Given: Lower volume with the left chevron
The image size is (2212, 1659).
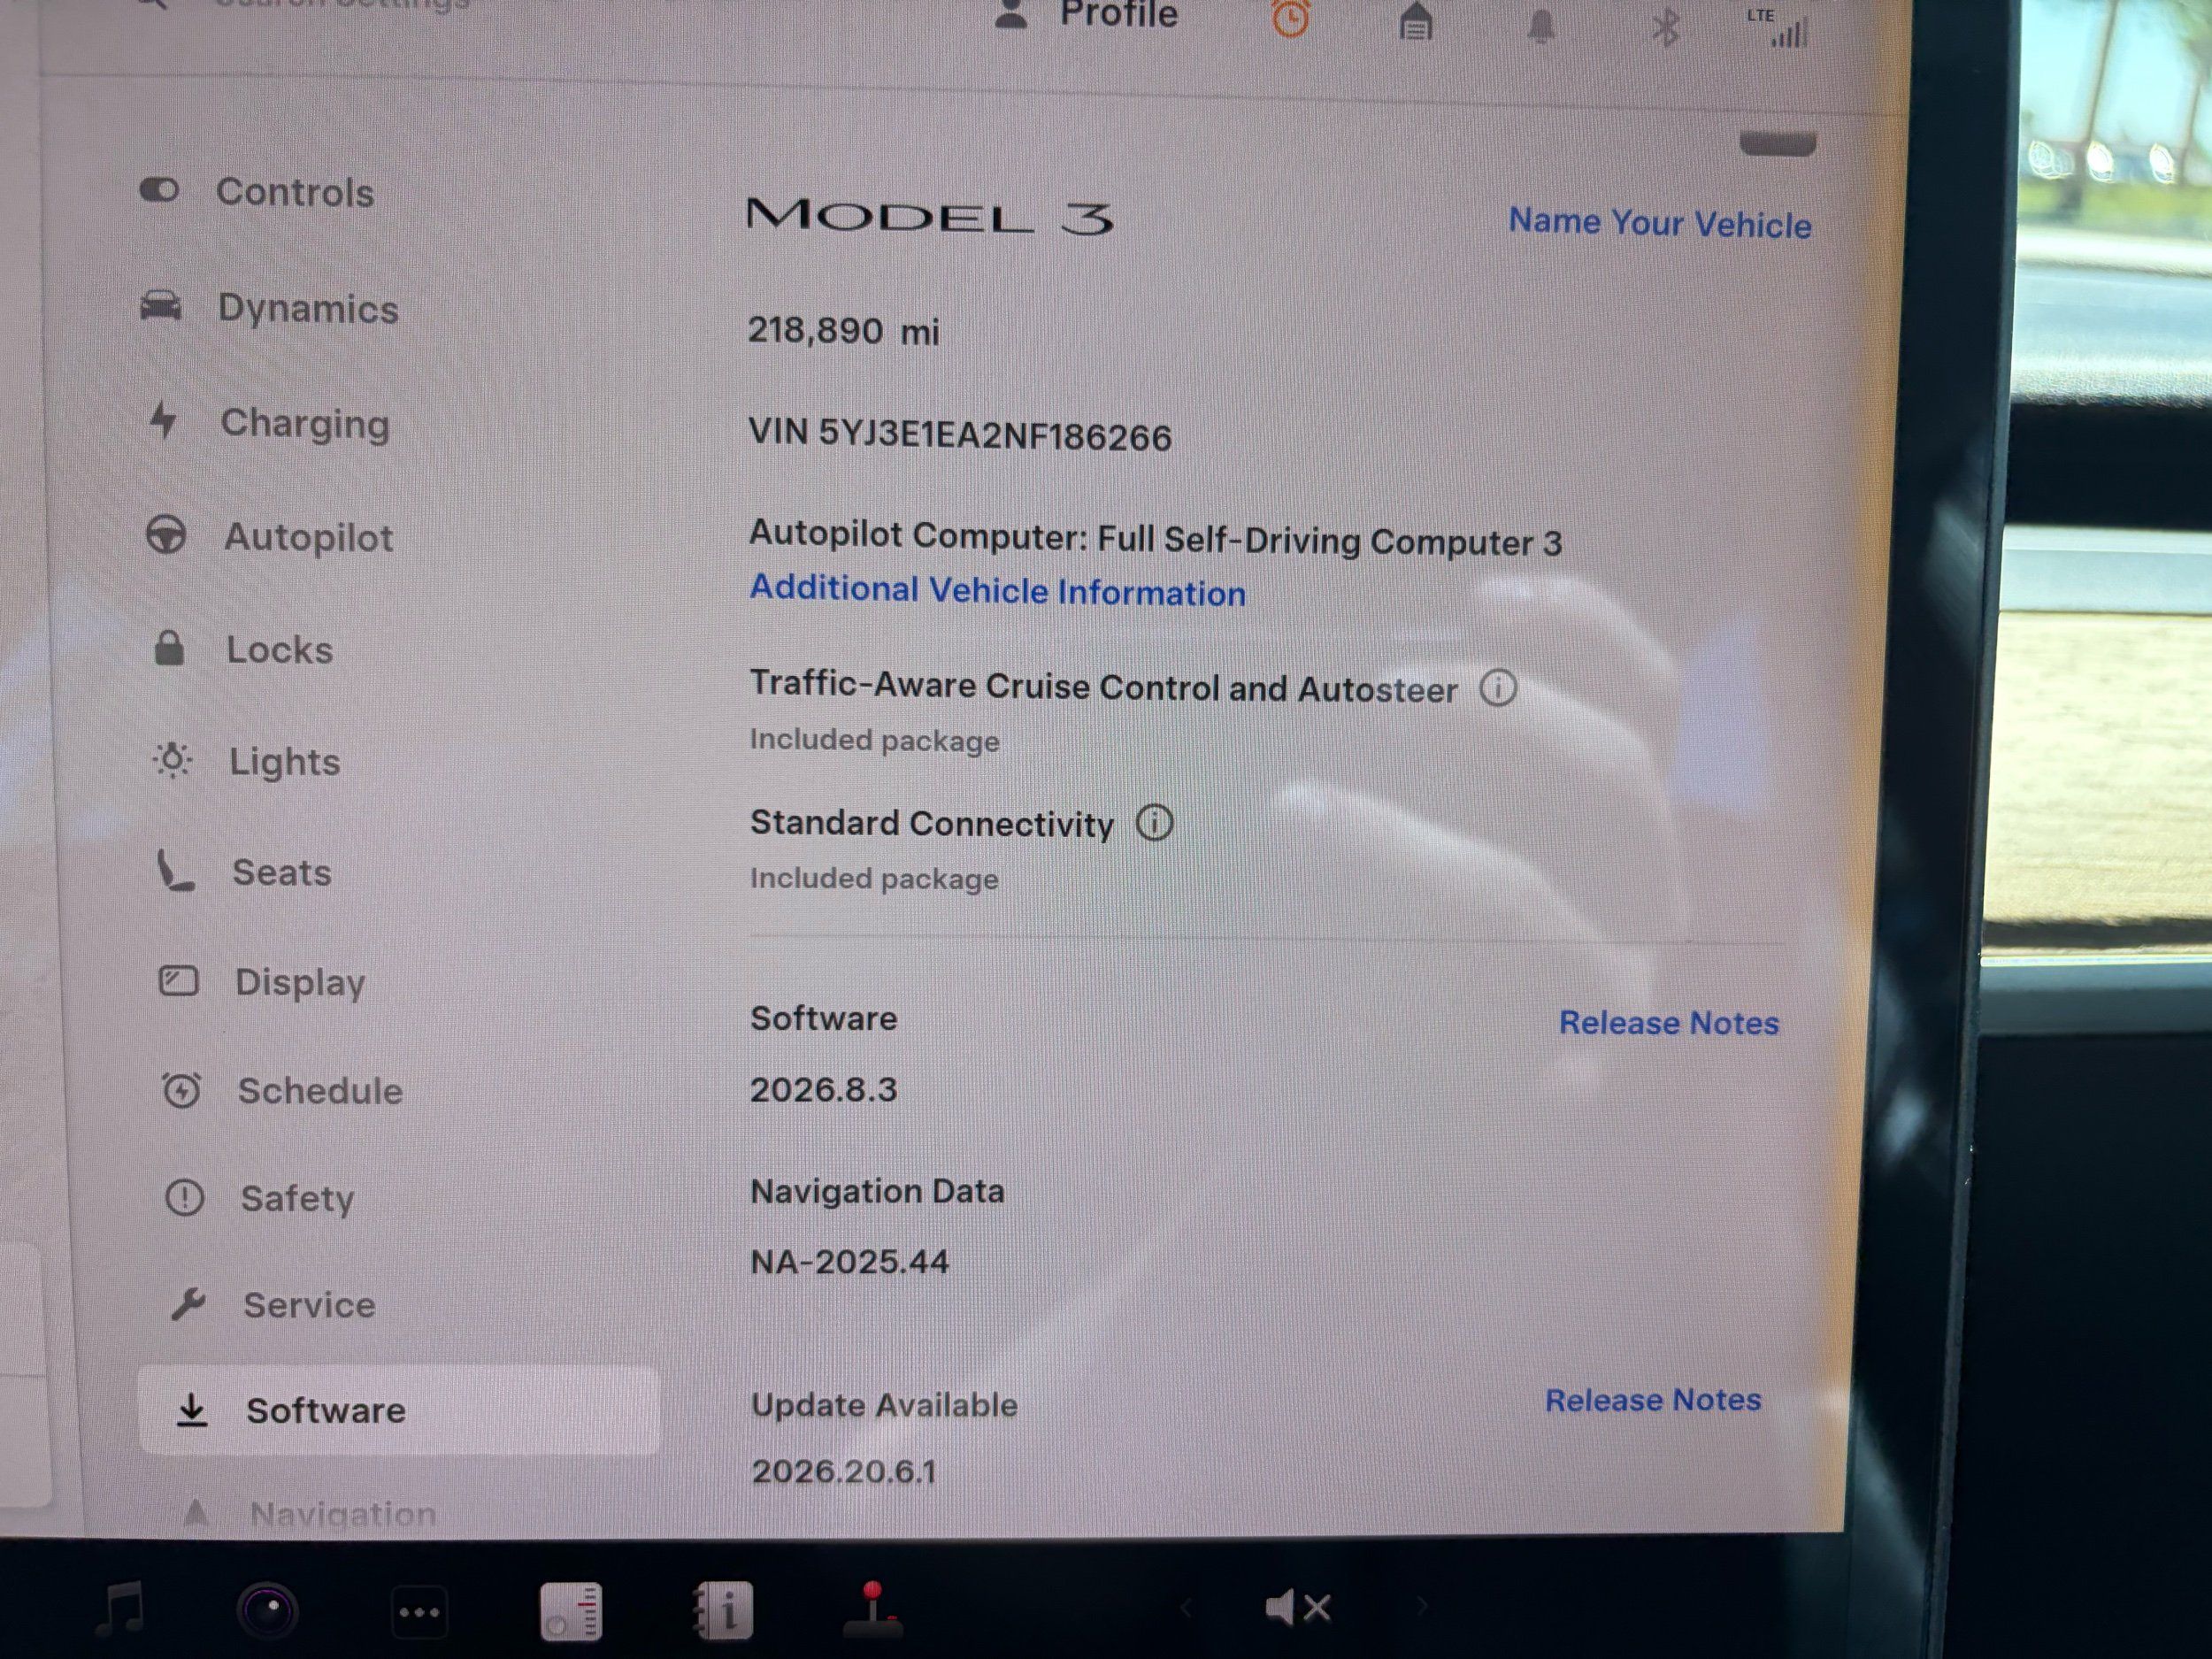Looking at the screenshot, I should pyautogui.click(x=1185, y=1607).
